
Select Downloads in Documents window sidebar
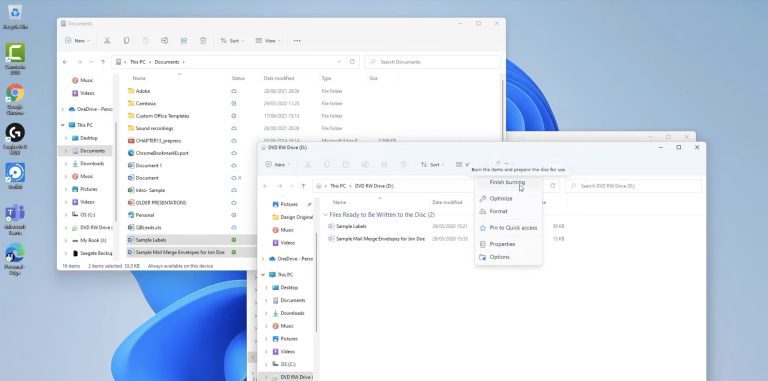pyautogui.click(x=88, y=164)
